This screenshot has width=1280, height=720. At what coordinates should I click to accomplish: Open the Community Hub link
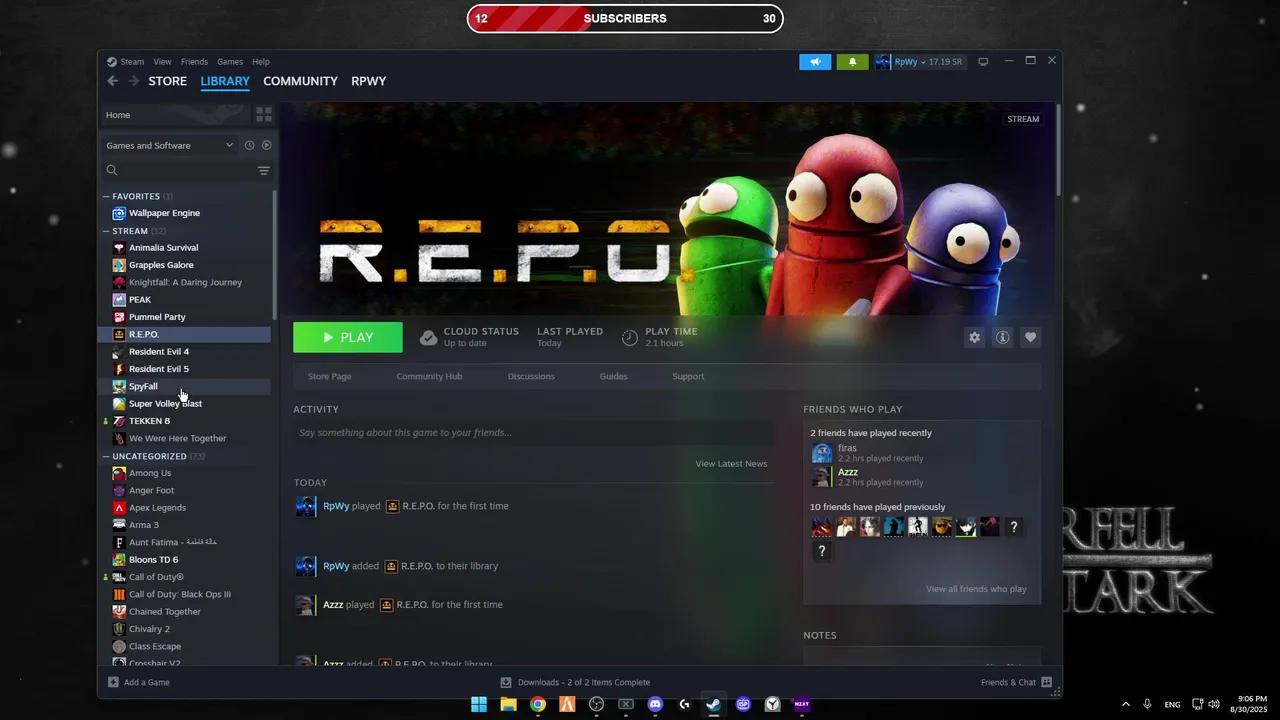pyautogui.click(x=429, y=376)
